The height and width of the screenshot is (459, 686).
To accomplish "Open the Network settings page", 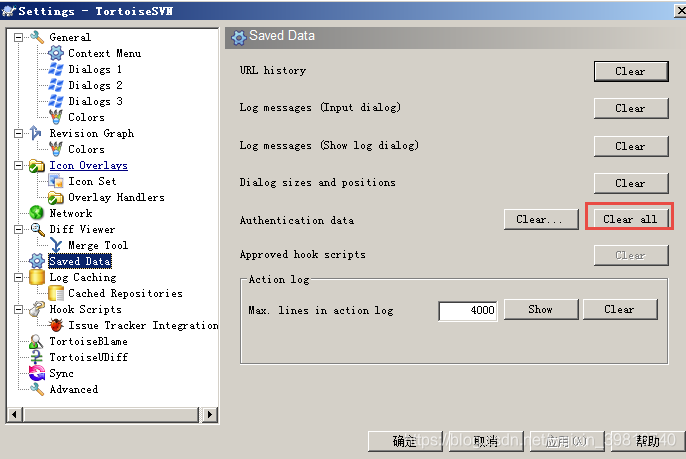I will (x=71, y=214).
